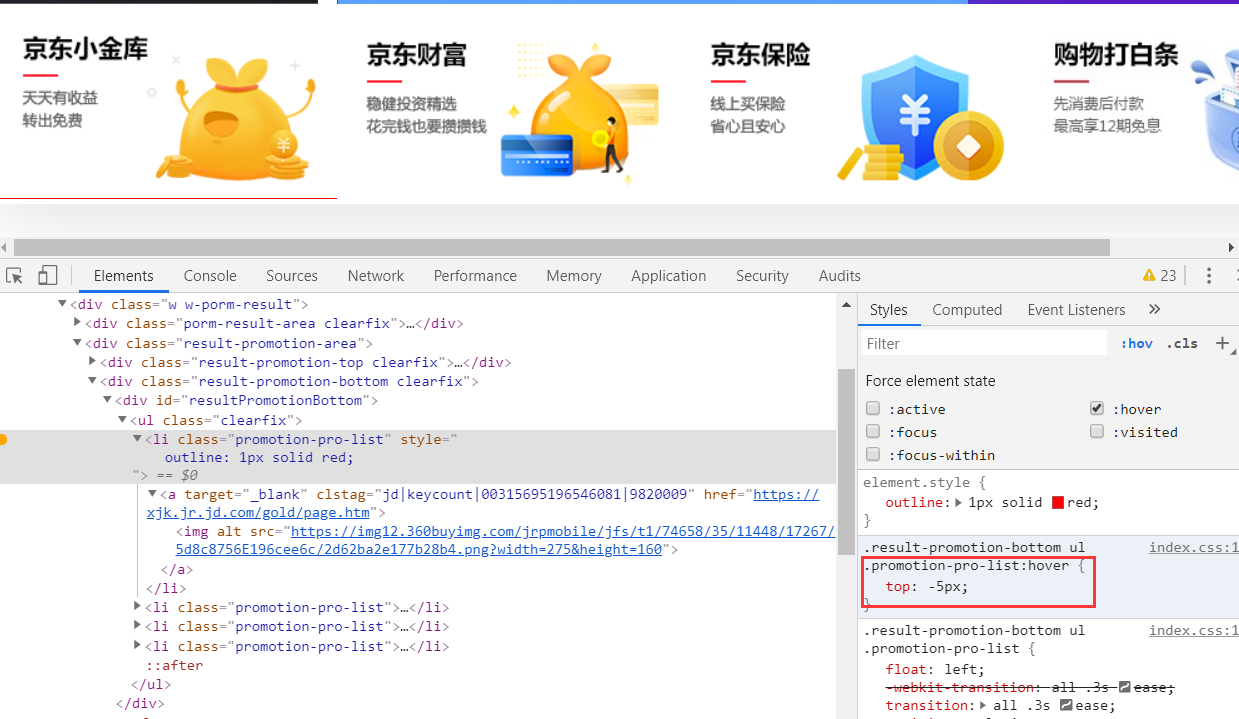This screenshot has height=719, width=1239.
Task: Click the page scrollbar left arrow
Action: tap(5, 247)
